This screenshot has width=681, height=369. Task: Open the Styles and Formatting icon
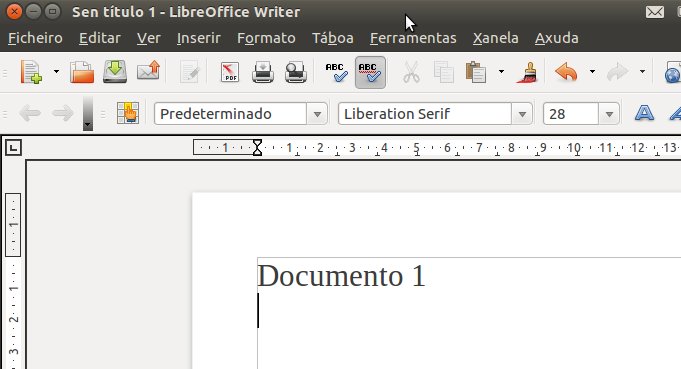pos(128,113)
